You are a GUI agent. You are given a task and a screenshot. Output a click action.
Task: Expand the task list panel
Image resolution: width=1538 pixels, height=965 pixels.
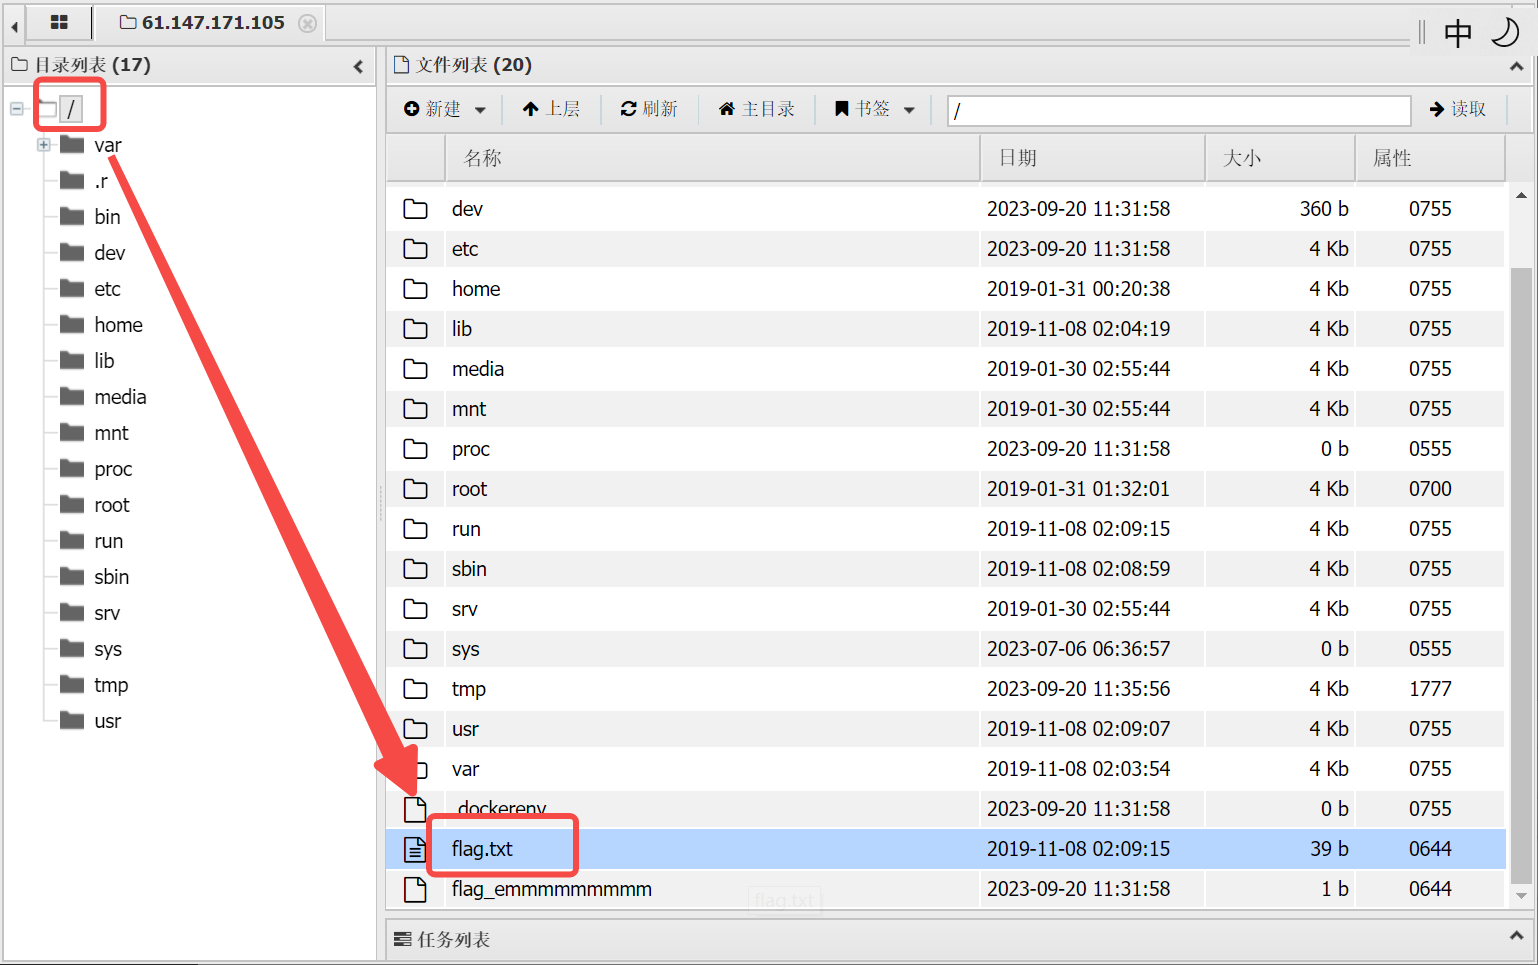(1516, 937)
